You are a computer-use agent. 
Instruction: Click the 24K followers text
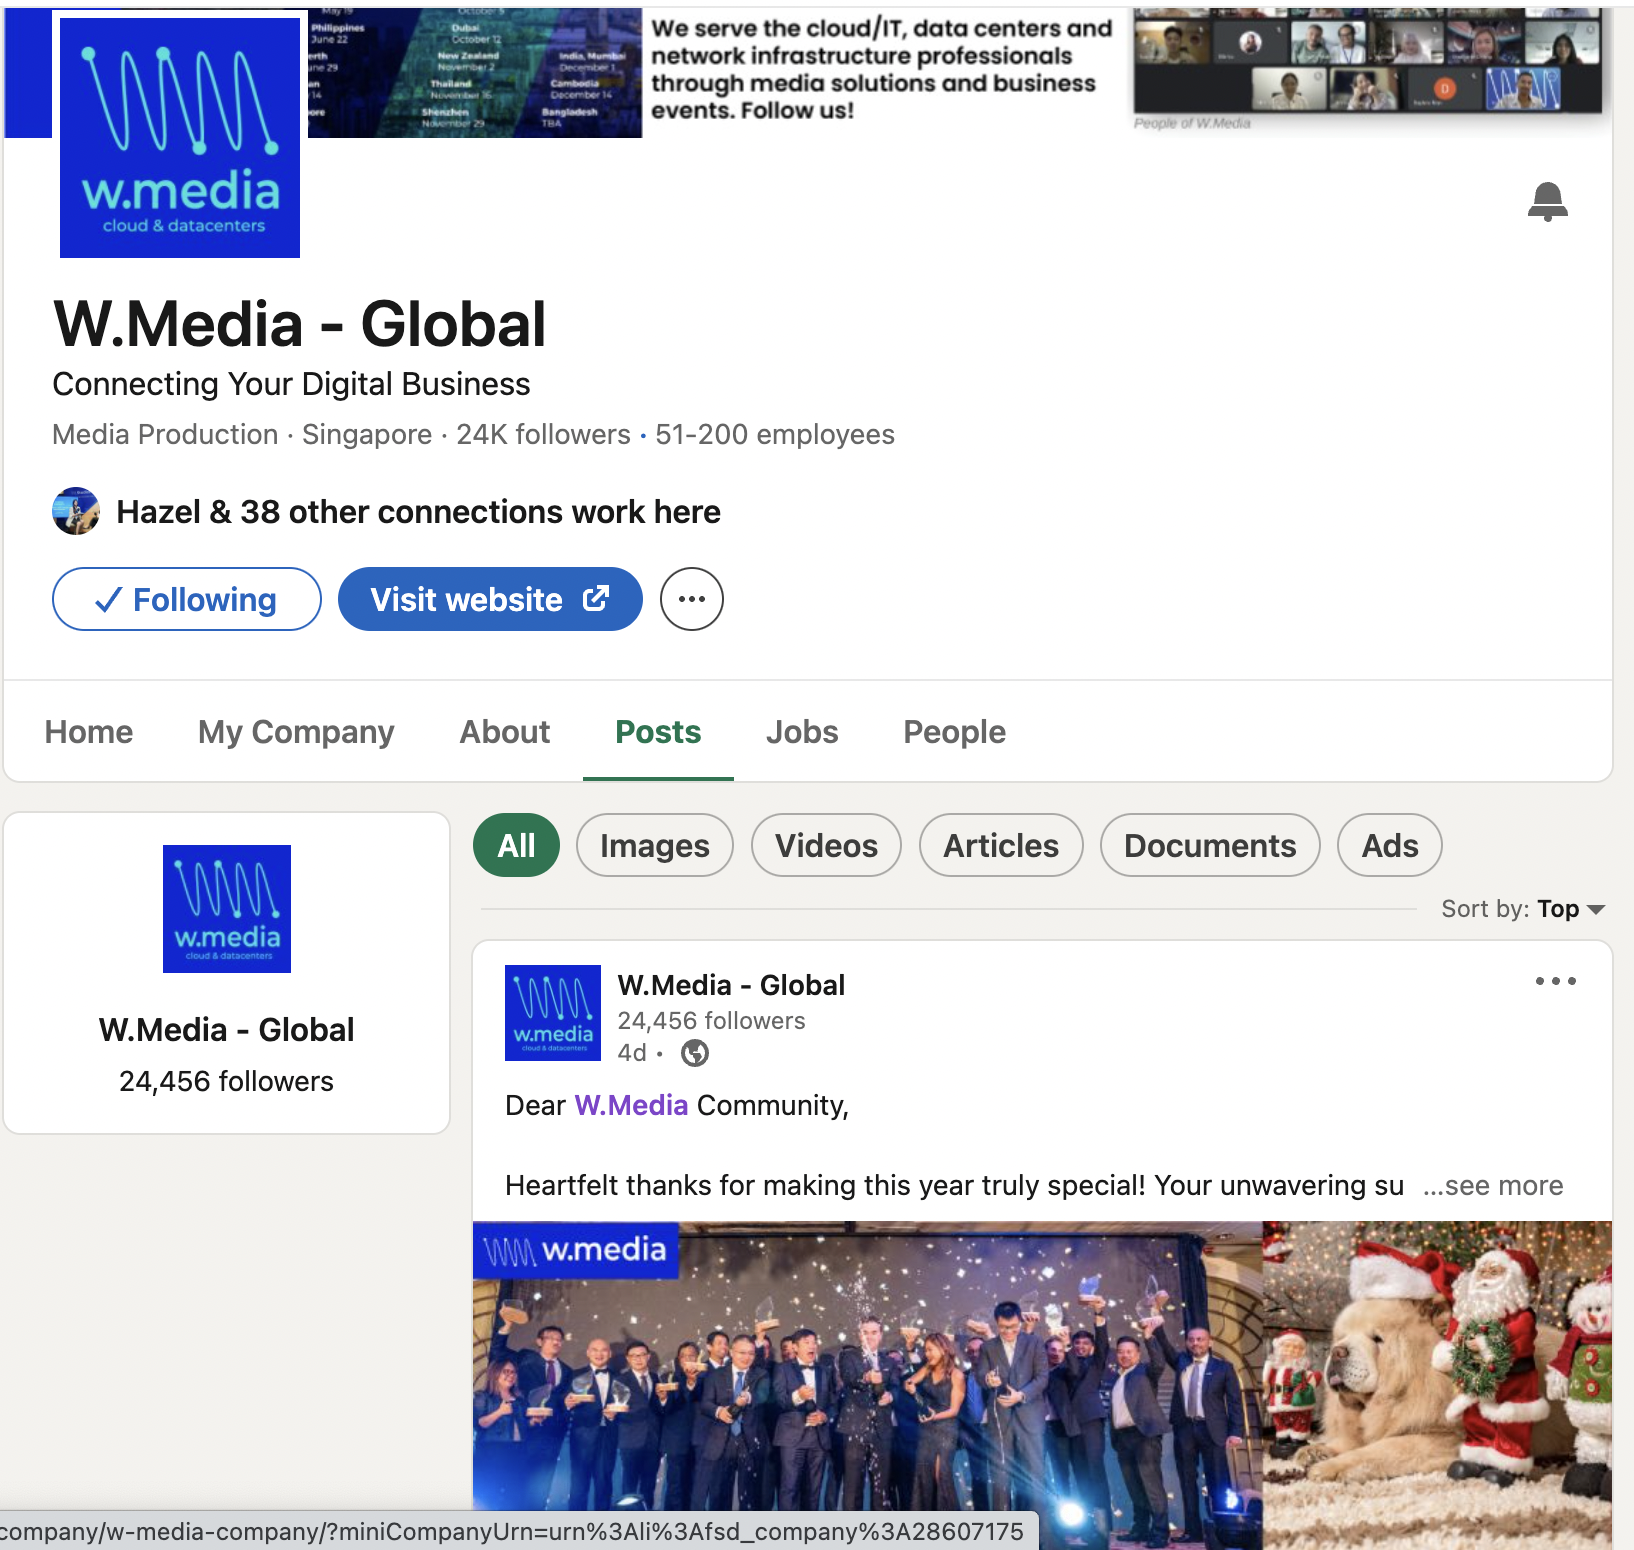(543, 434)
